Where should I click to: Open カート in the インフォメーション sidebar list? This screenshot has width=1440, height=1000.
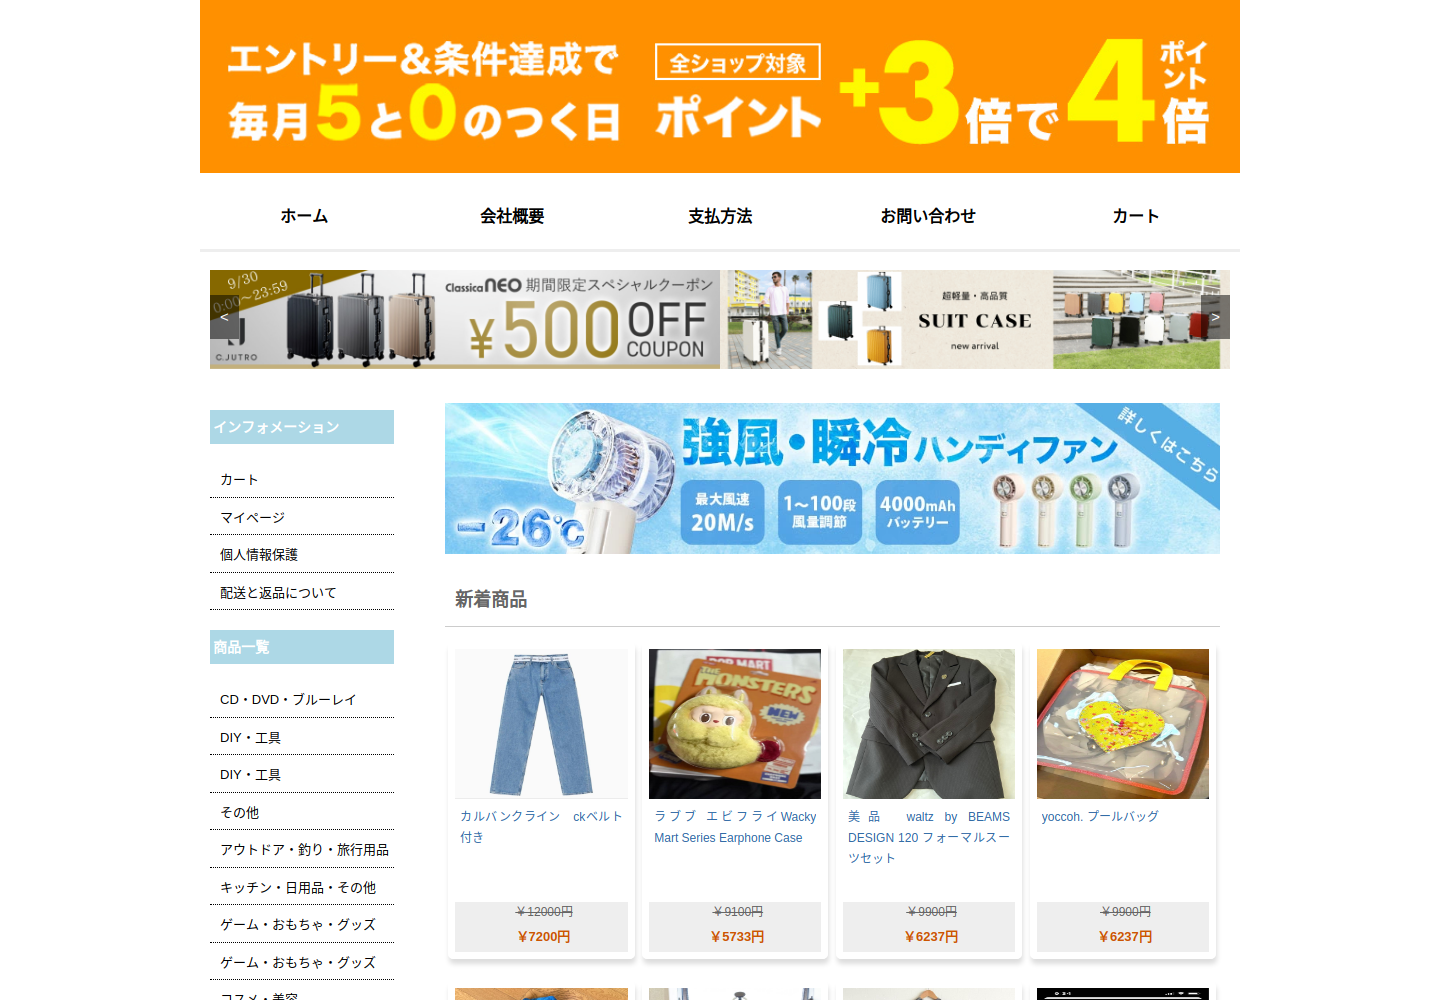click(x=240, y=480)
